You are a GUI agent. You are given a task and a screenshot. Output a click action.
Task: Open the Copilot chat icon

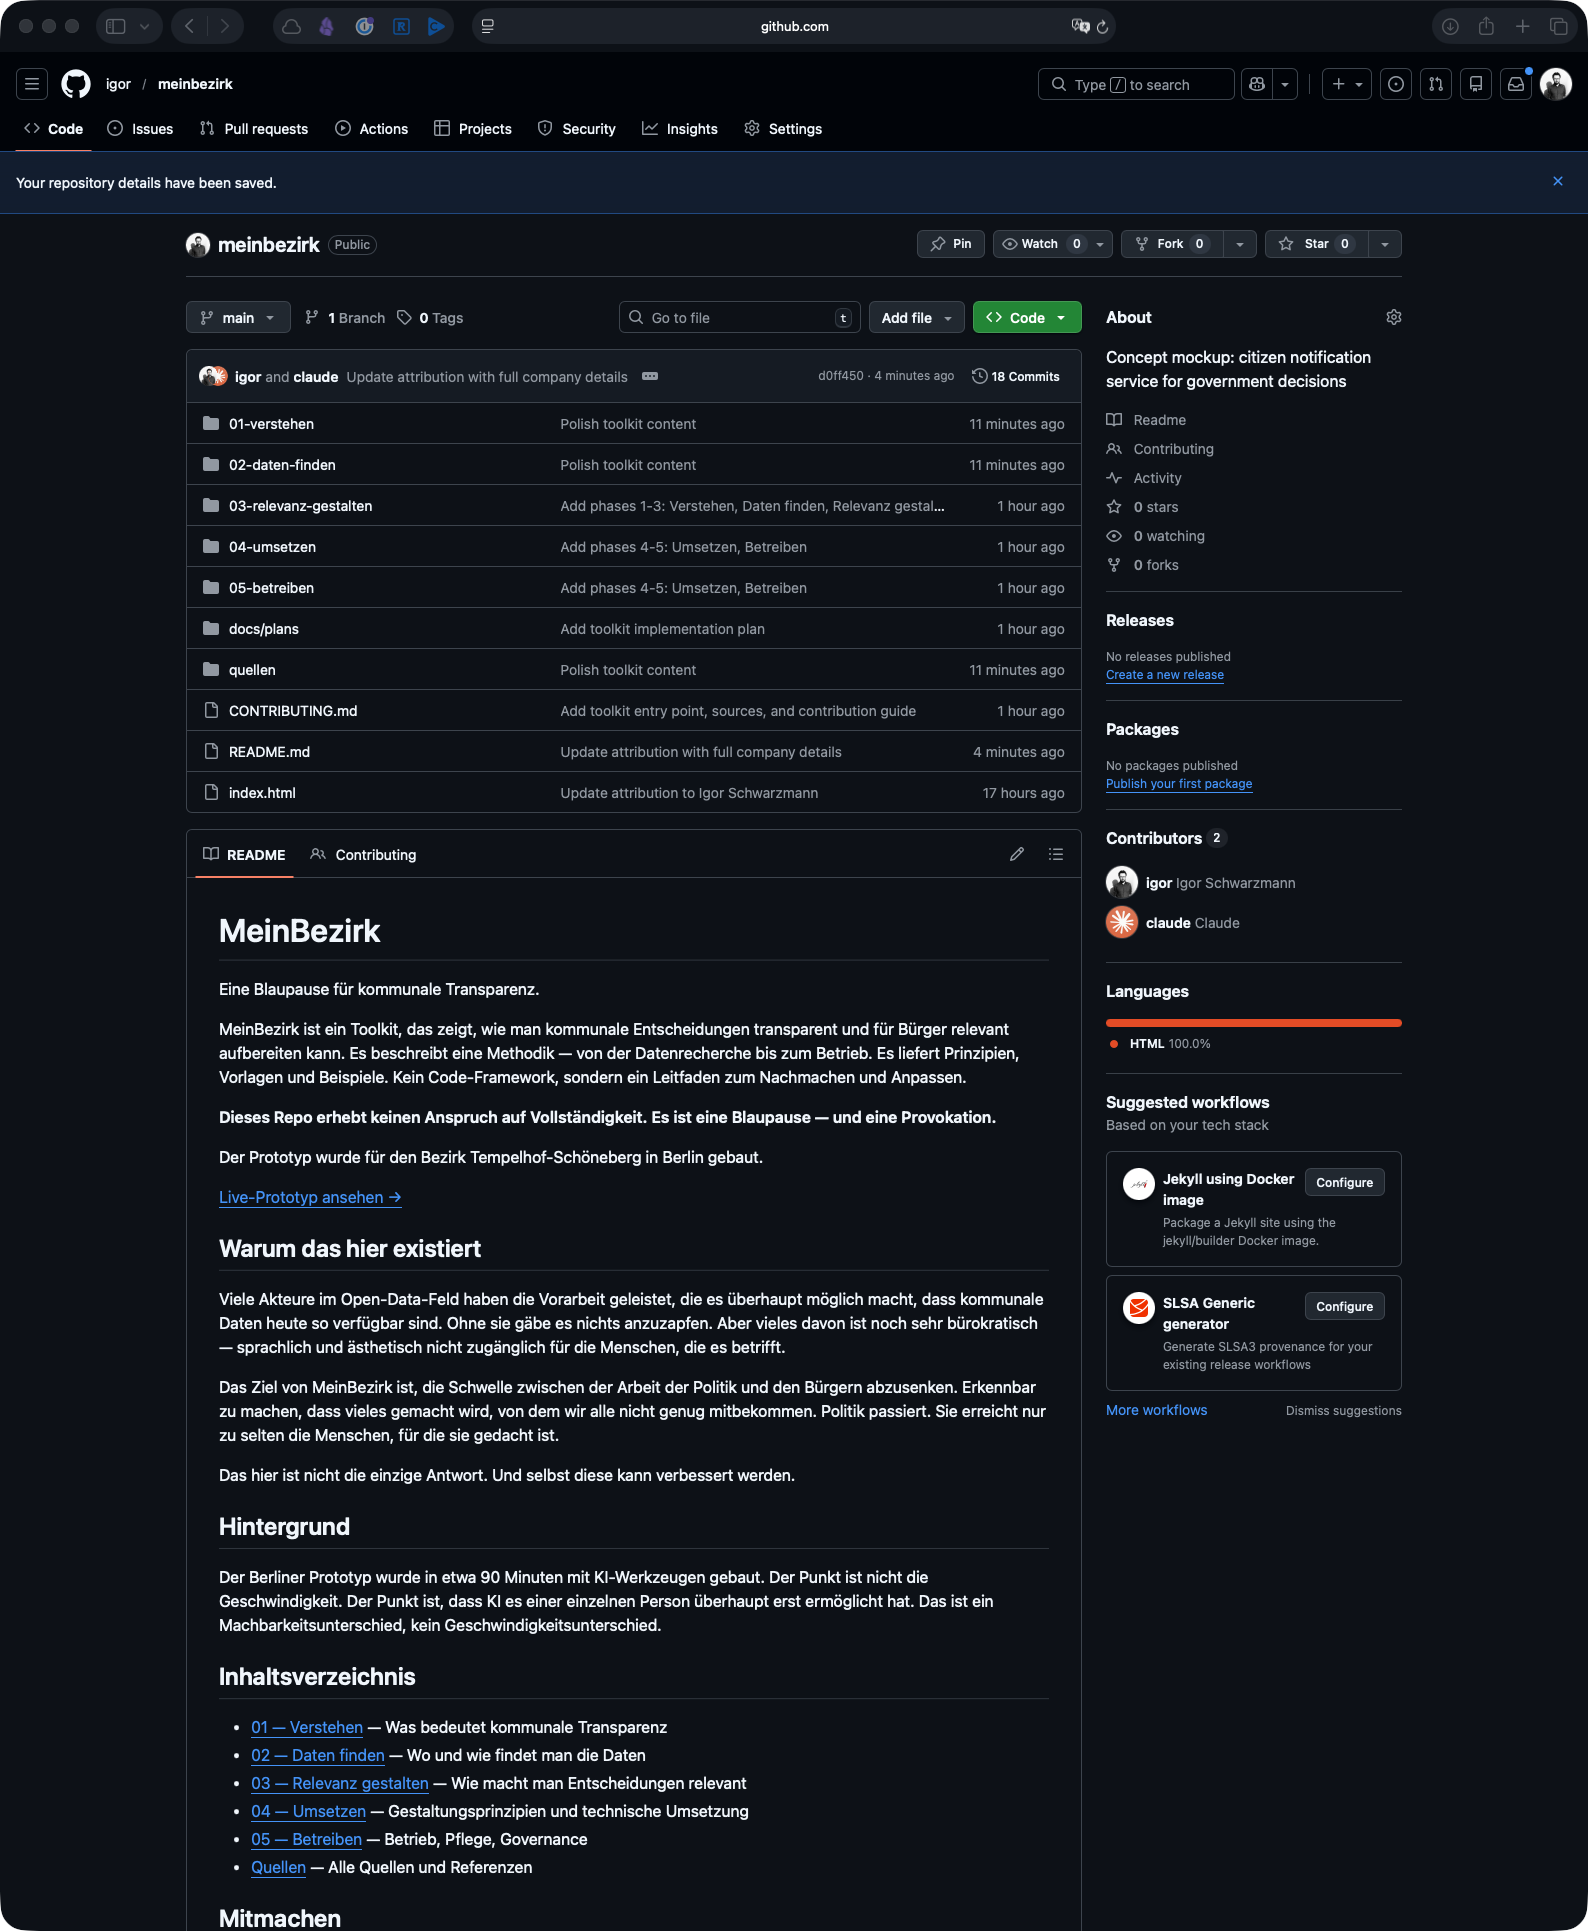tap(1257, 84)
